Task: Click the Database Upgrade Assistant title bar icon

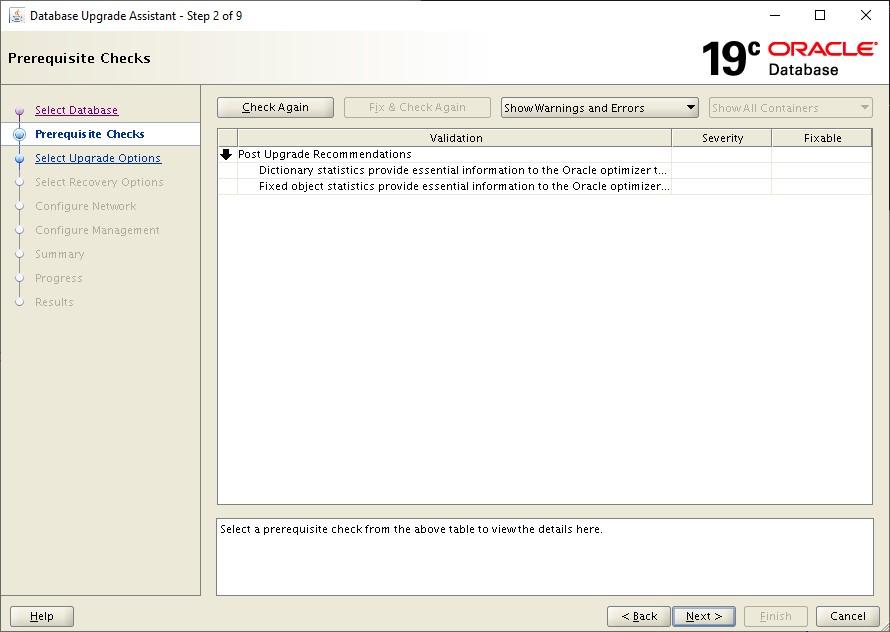Action: tap(14, 15)
